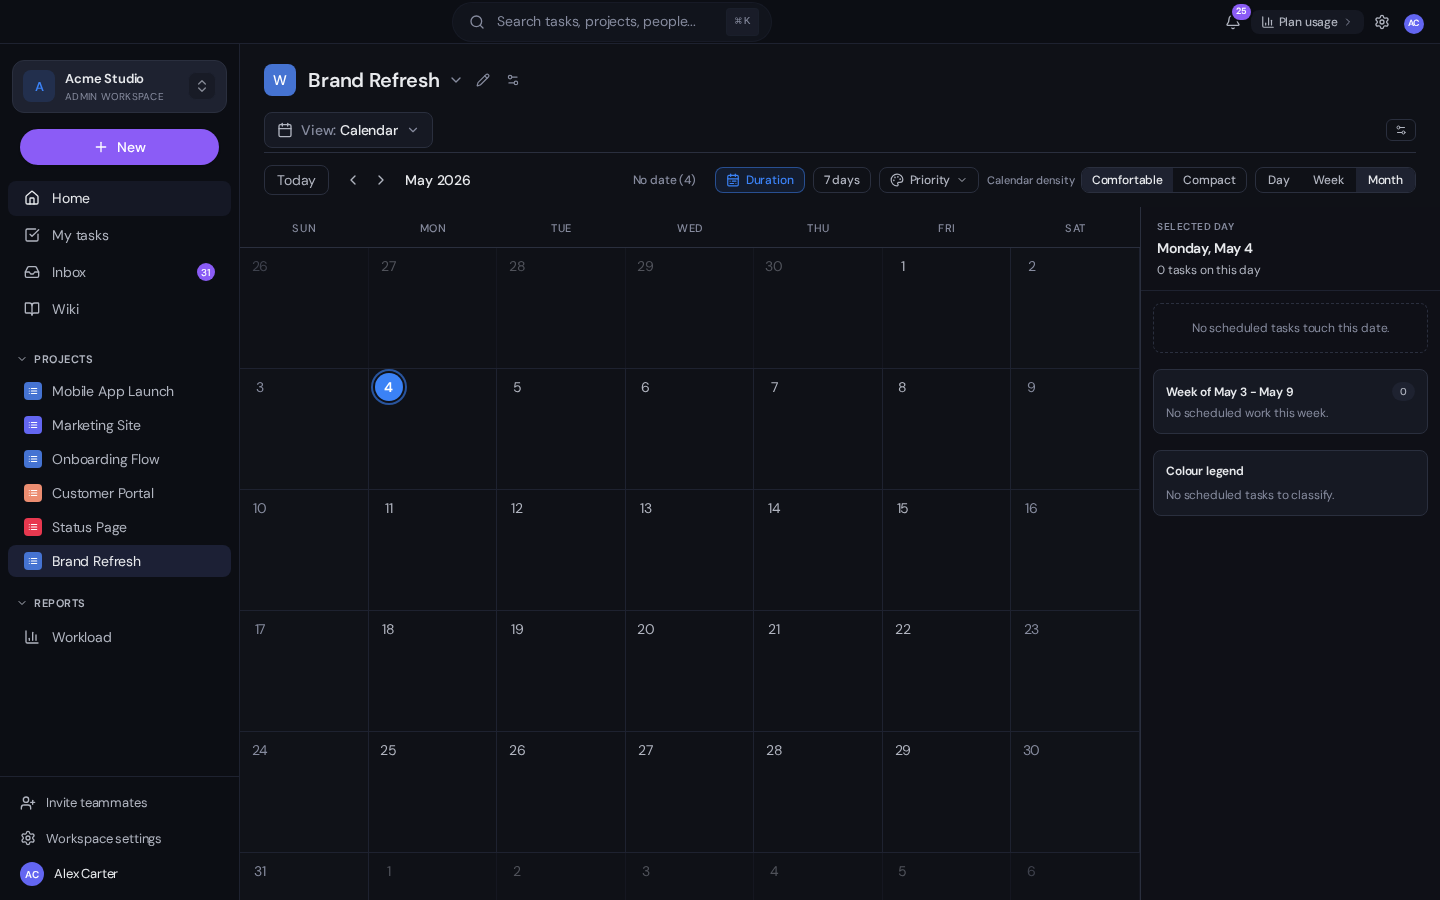
Task: Create a new item with New button
Action: click(x=119, y=147)
